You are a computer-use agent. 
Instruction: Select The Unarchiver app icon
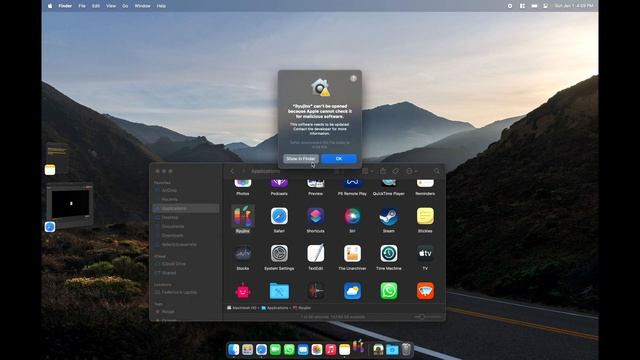tap(352, 253)
